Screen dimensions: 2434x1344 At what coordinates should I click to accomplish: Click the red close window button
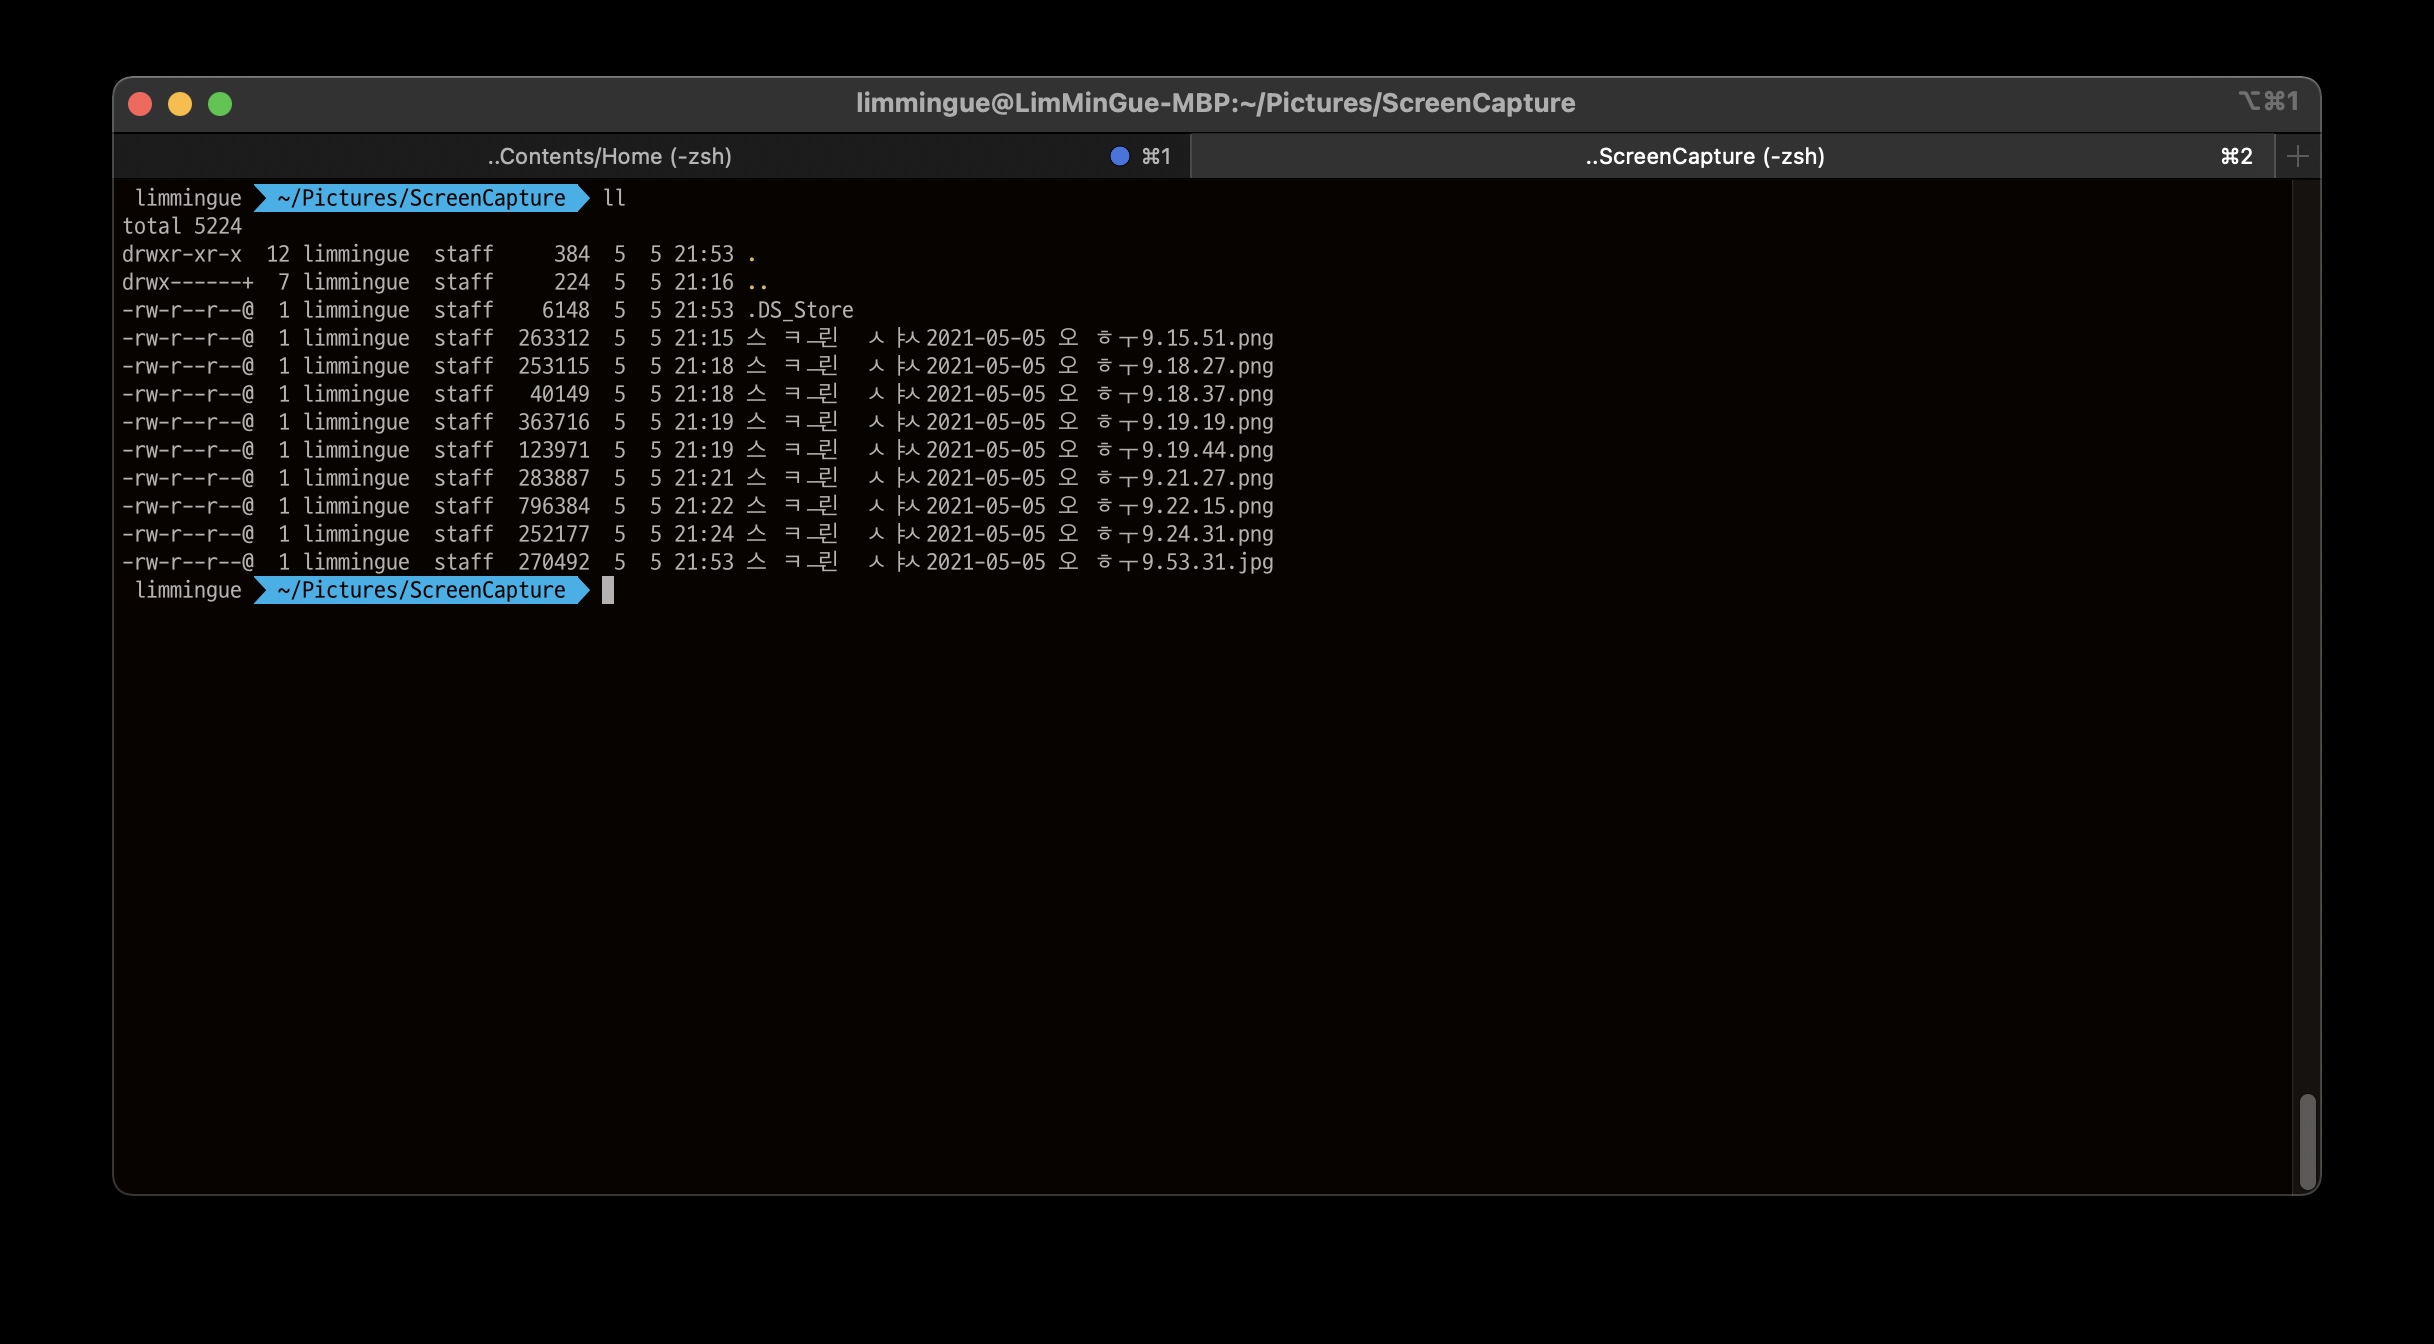tap(140, 104)
